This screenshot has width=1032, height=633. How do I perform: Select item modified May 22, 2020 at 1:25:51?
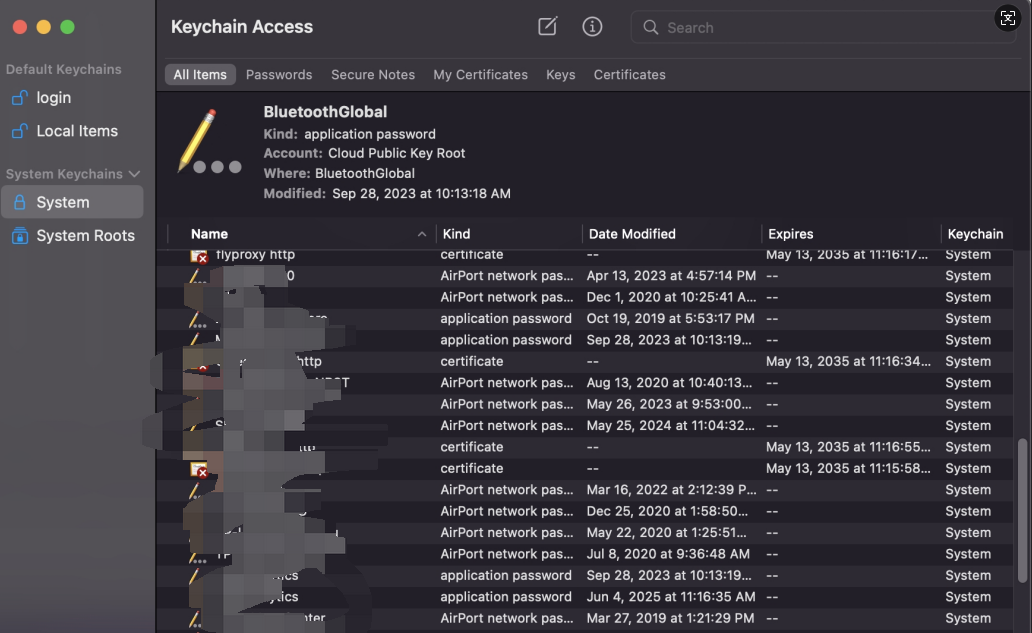pos(666,533)
